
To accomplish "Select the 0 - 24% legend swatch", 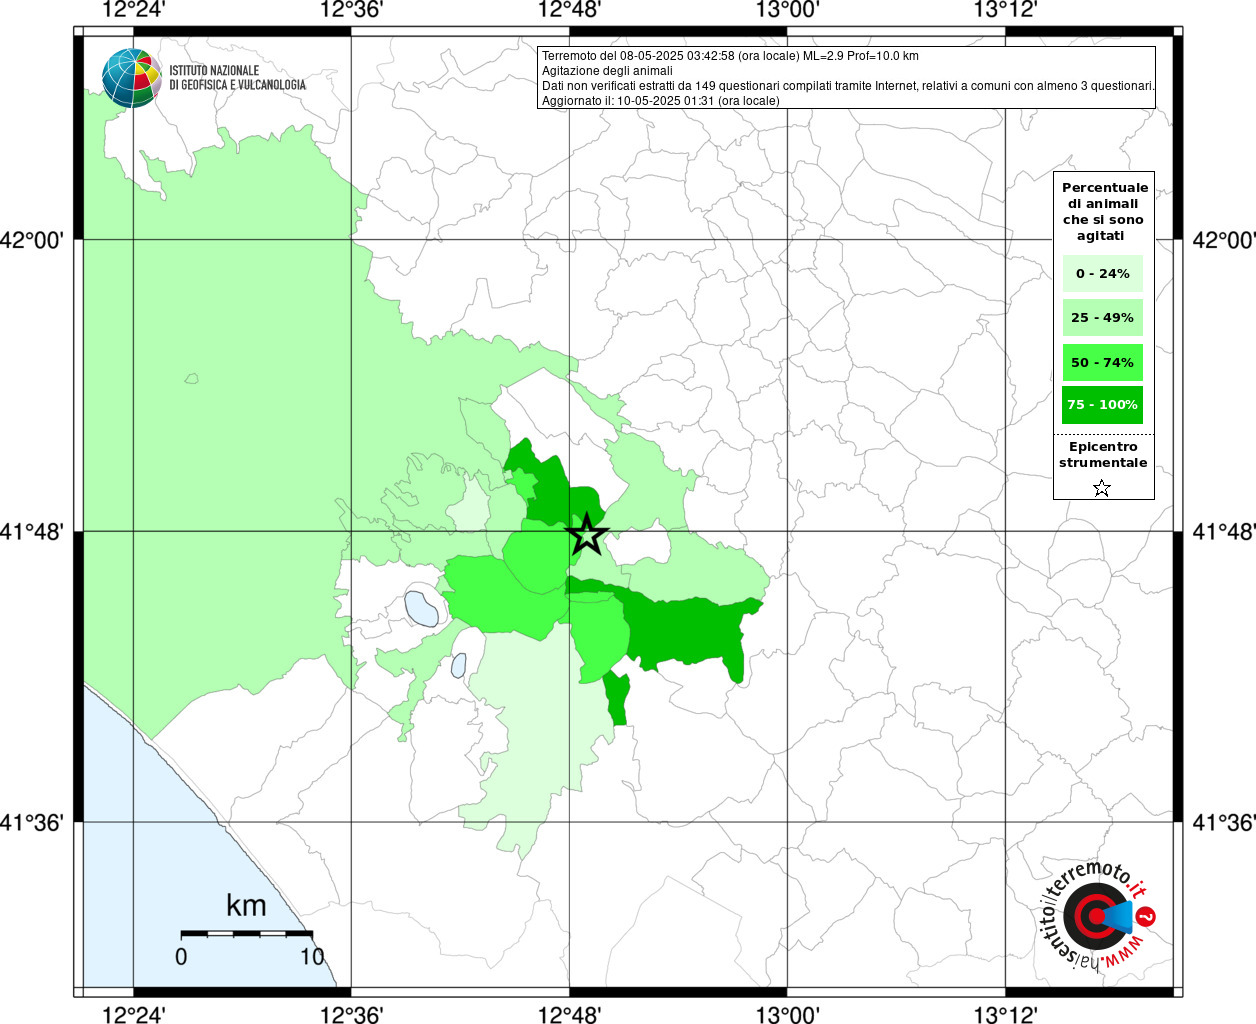I will (1102, 273).
